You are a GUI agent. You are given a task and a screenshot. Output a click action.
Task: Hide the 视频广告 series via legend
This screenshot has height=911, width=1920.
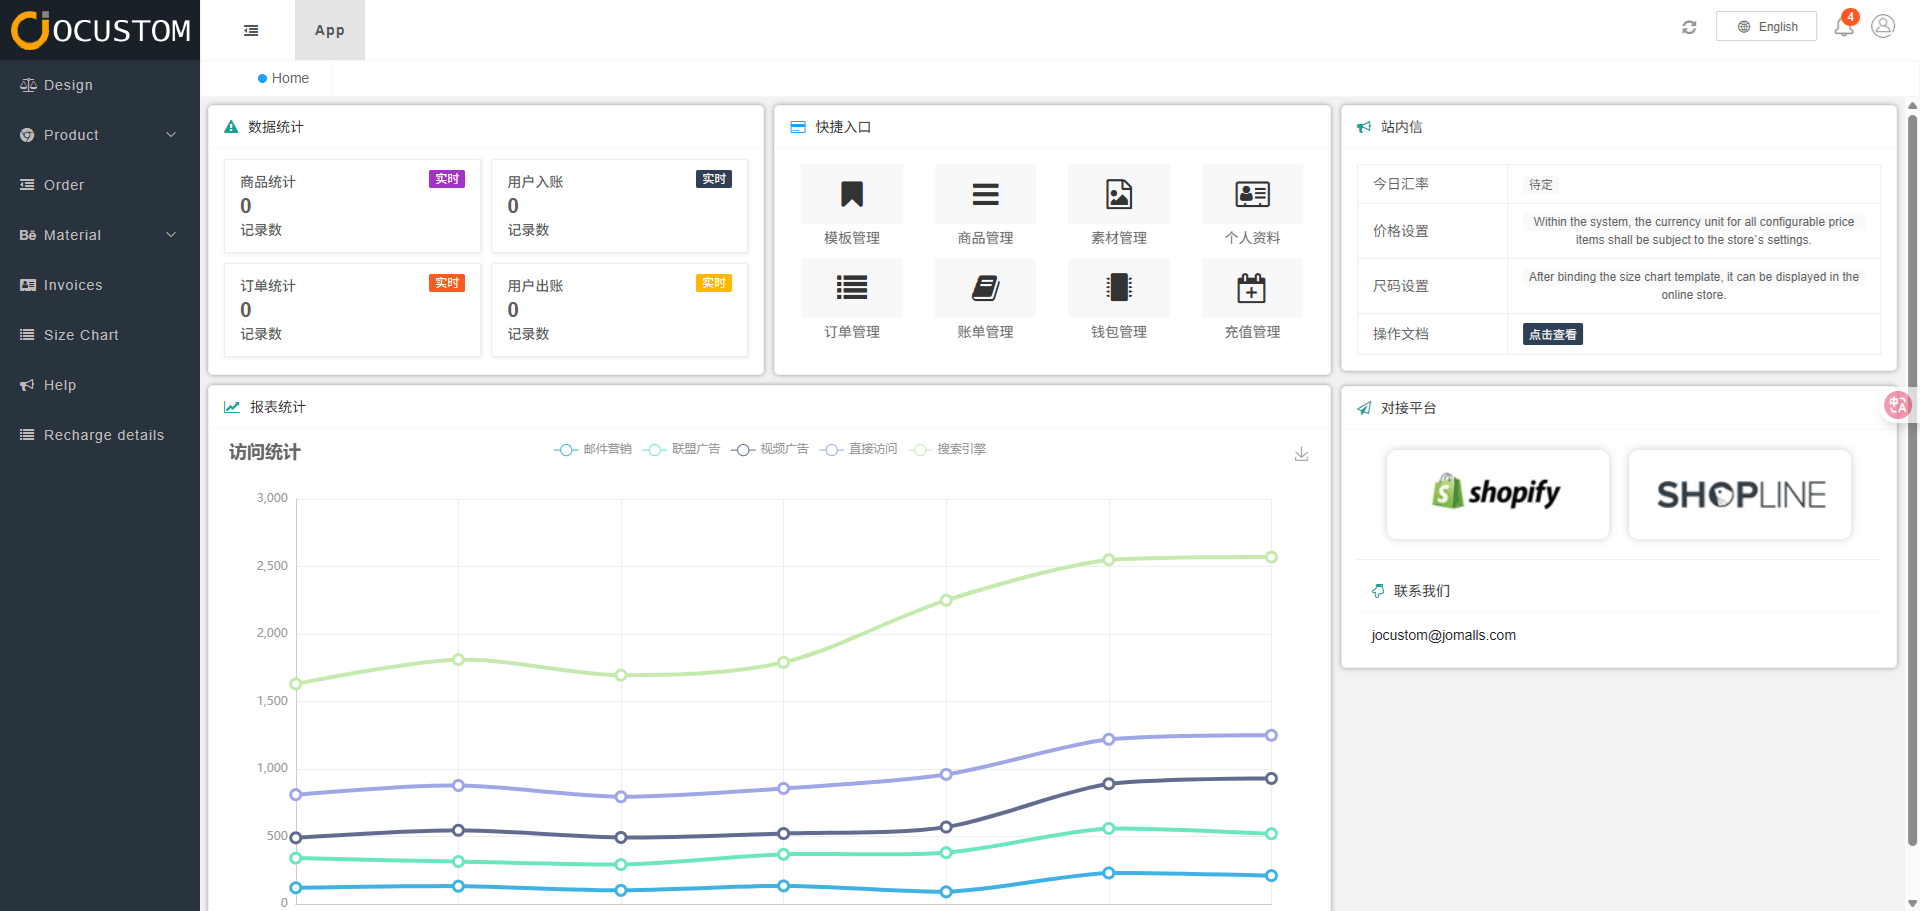pos(770,450)
